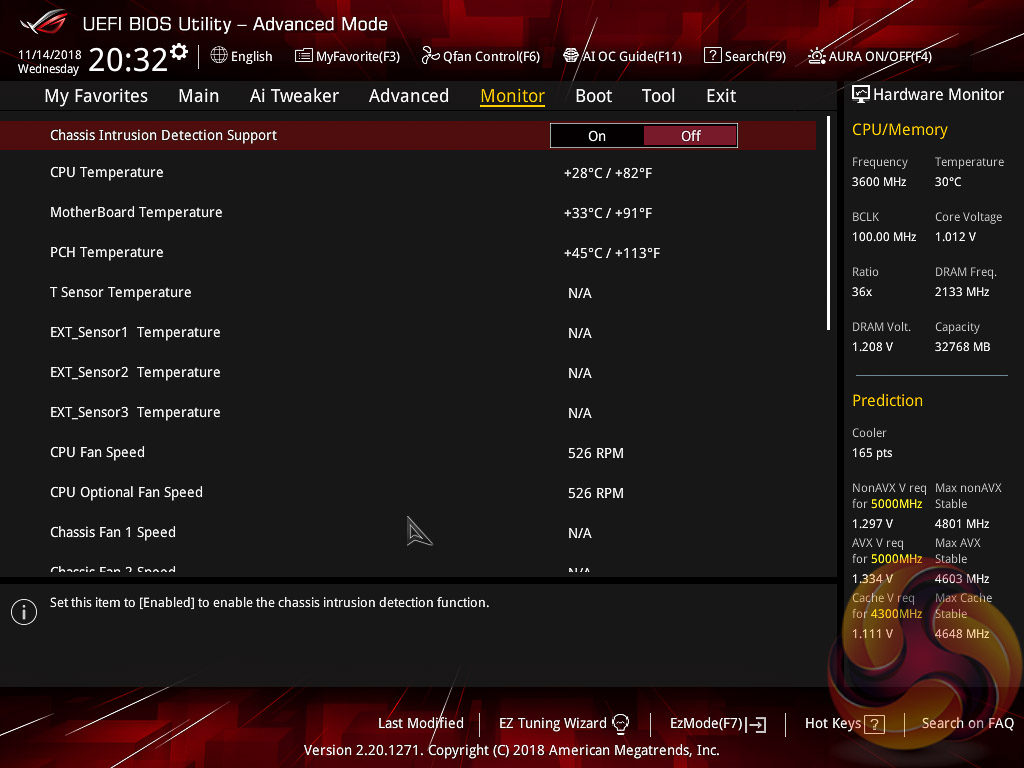The image size is (1024, 768).
Task: Open the My Favorites tab
Action: (x=96, y=96)
